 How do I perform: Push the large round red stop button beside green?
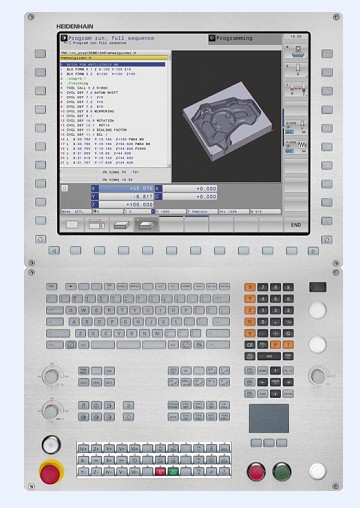(256, 472)
